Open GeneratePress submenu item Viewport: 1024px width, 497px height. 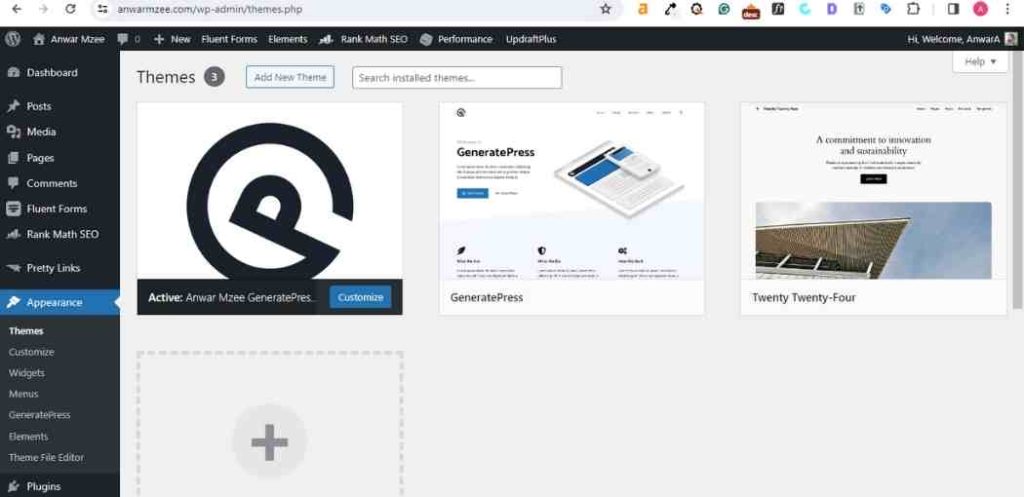[x=39, y=415]
